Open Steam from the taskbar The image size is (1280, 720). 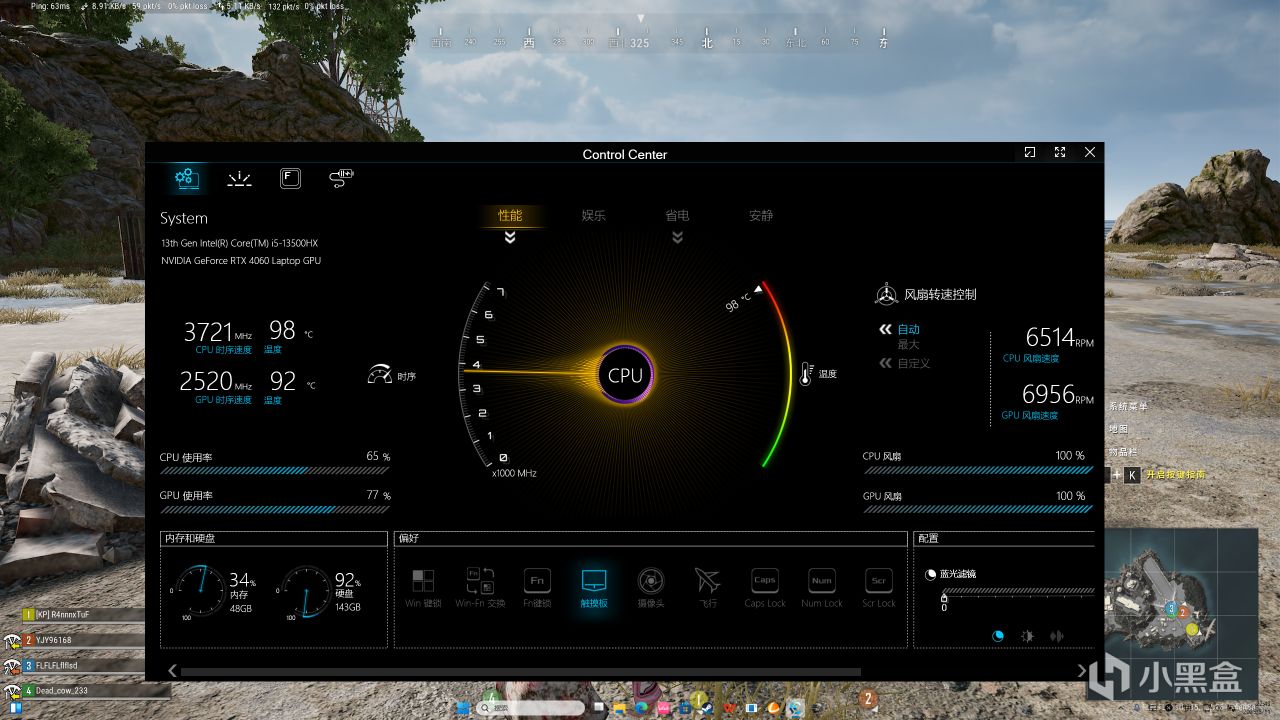708,708
